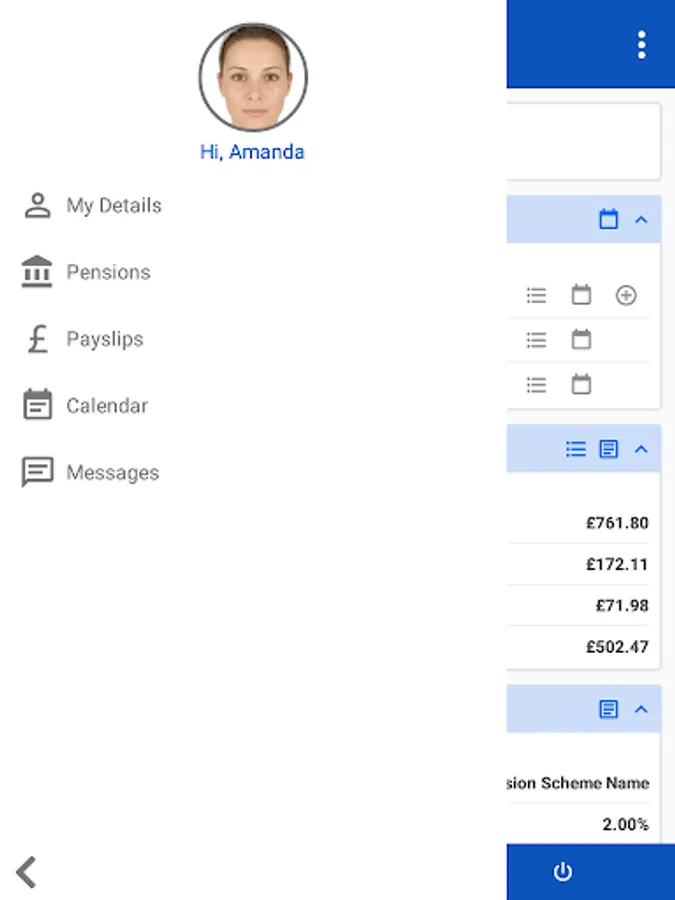Image resolution: width=675 pixels, height=900 pixels.
Task: Click document icon in pension section header
Action: [608, 709]
